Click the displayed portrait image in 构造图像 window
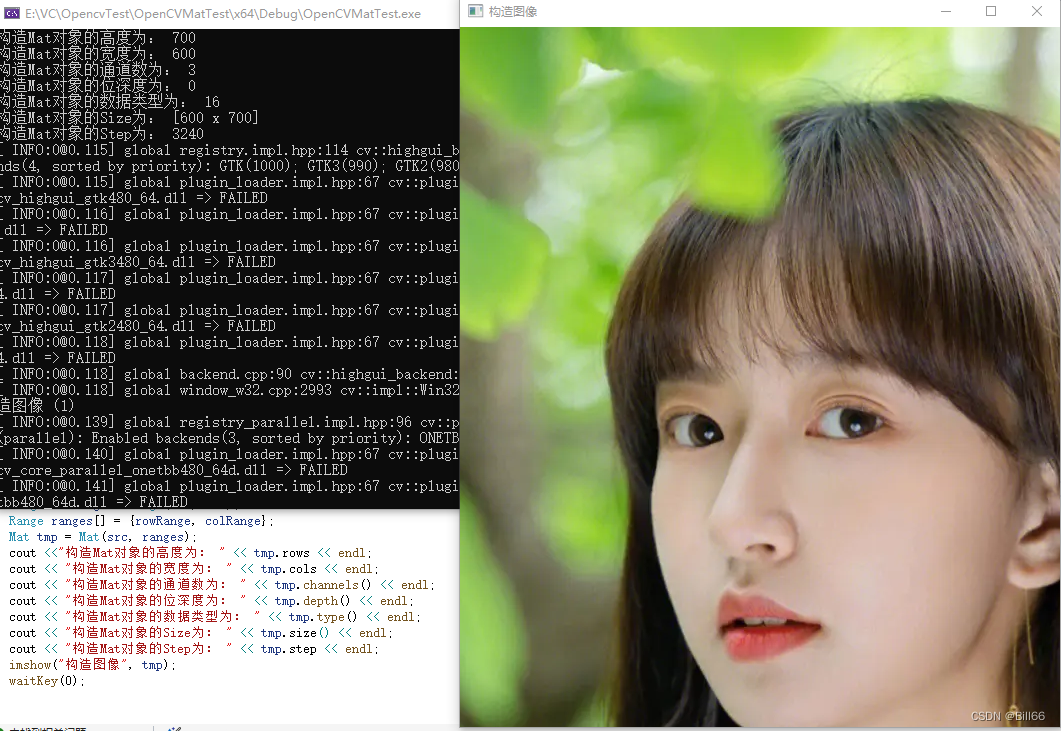Screen dimensions: 1061x731 pyautogui.click(x=760, y=377)
